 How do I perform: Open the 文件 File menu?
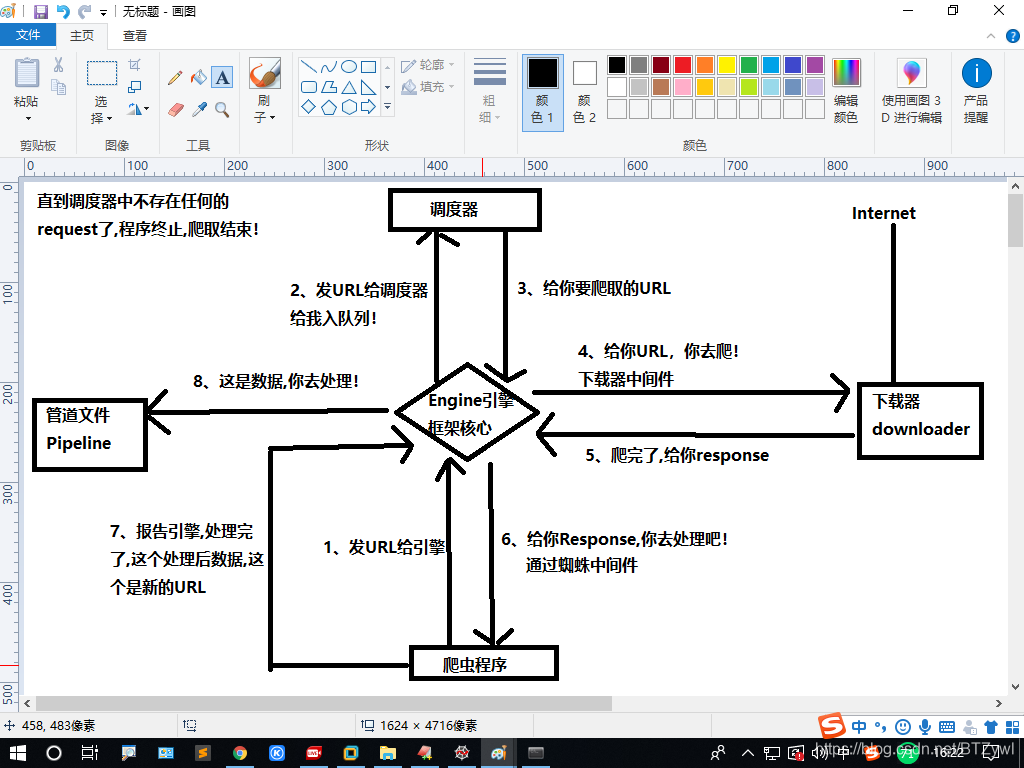click(x=27, y=35)
